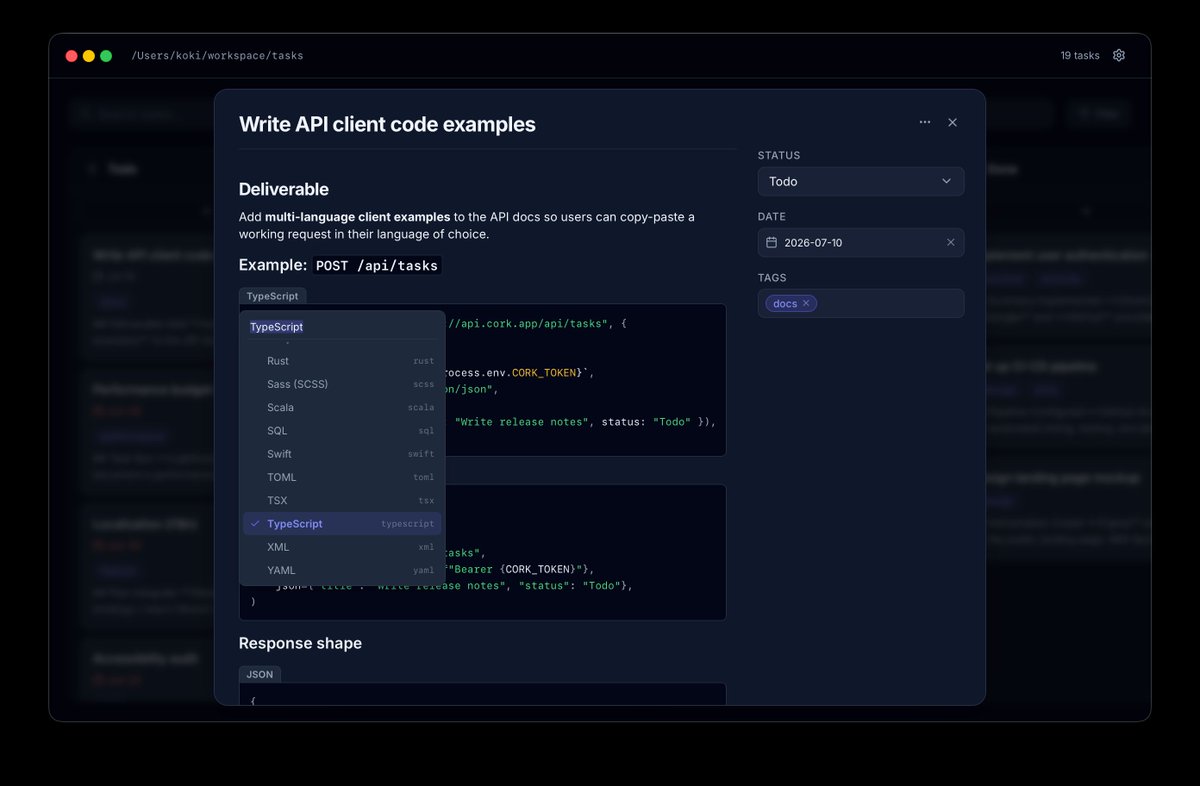Toggle the TypeScript language badge above code block
The height and width of the screenshot is (786, 1200).
click(272, 296)
